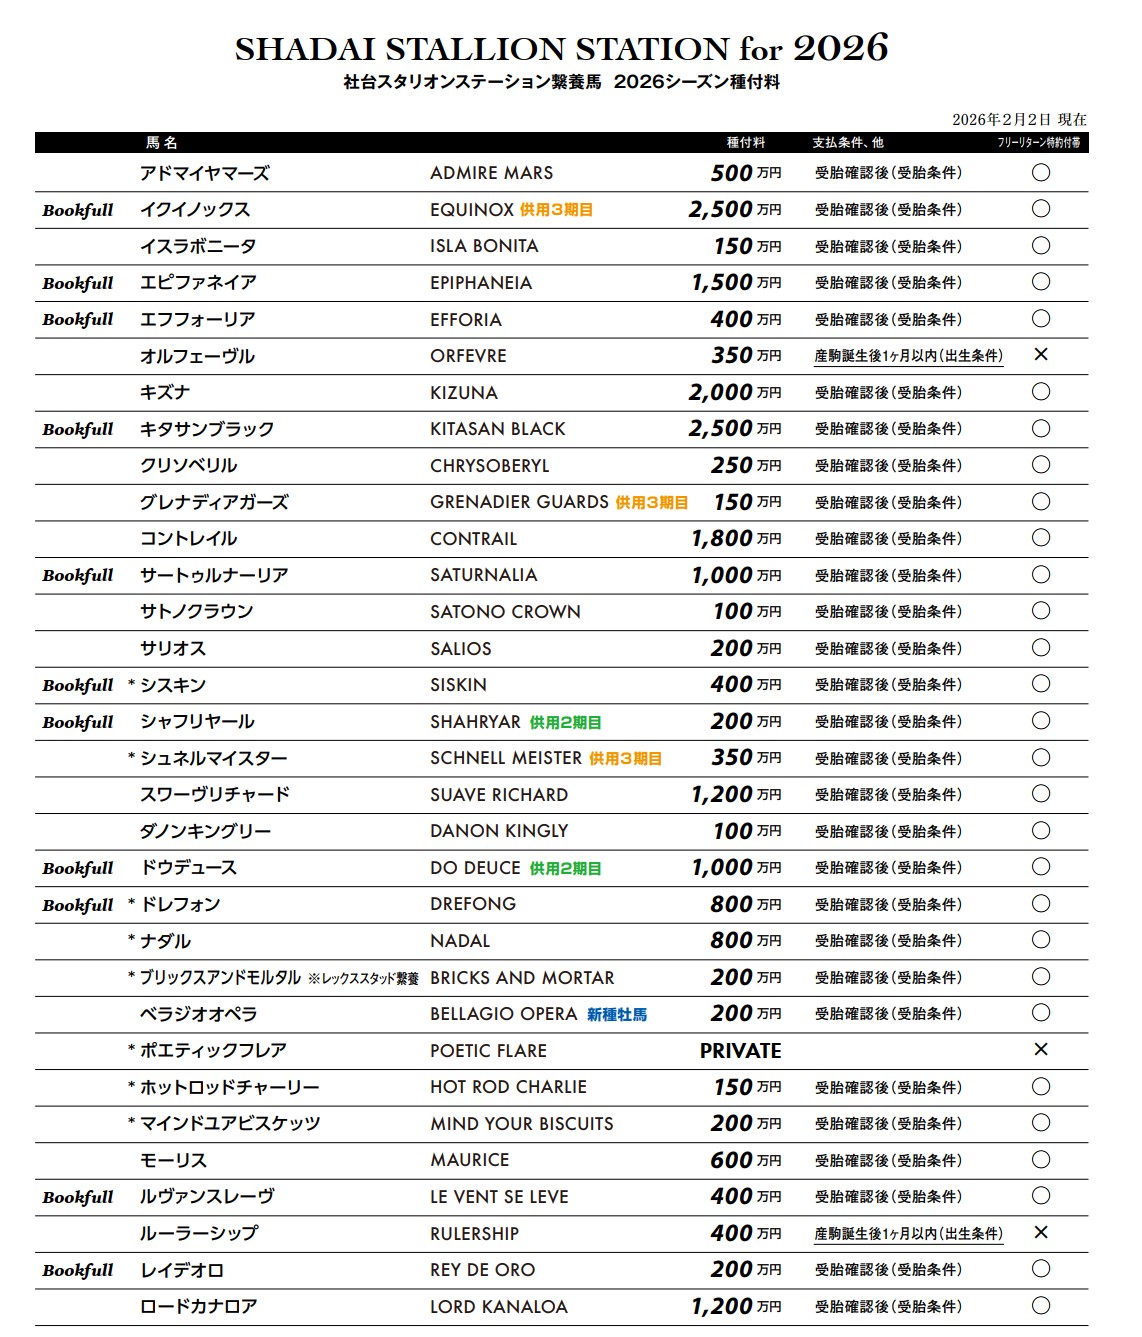Screen dimensions: 1142x1337
Task: Click the 支払条件、他 column header
Action: [x=847, y=143]
